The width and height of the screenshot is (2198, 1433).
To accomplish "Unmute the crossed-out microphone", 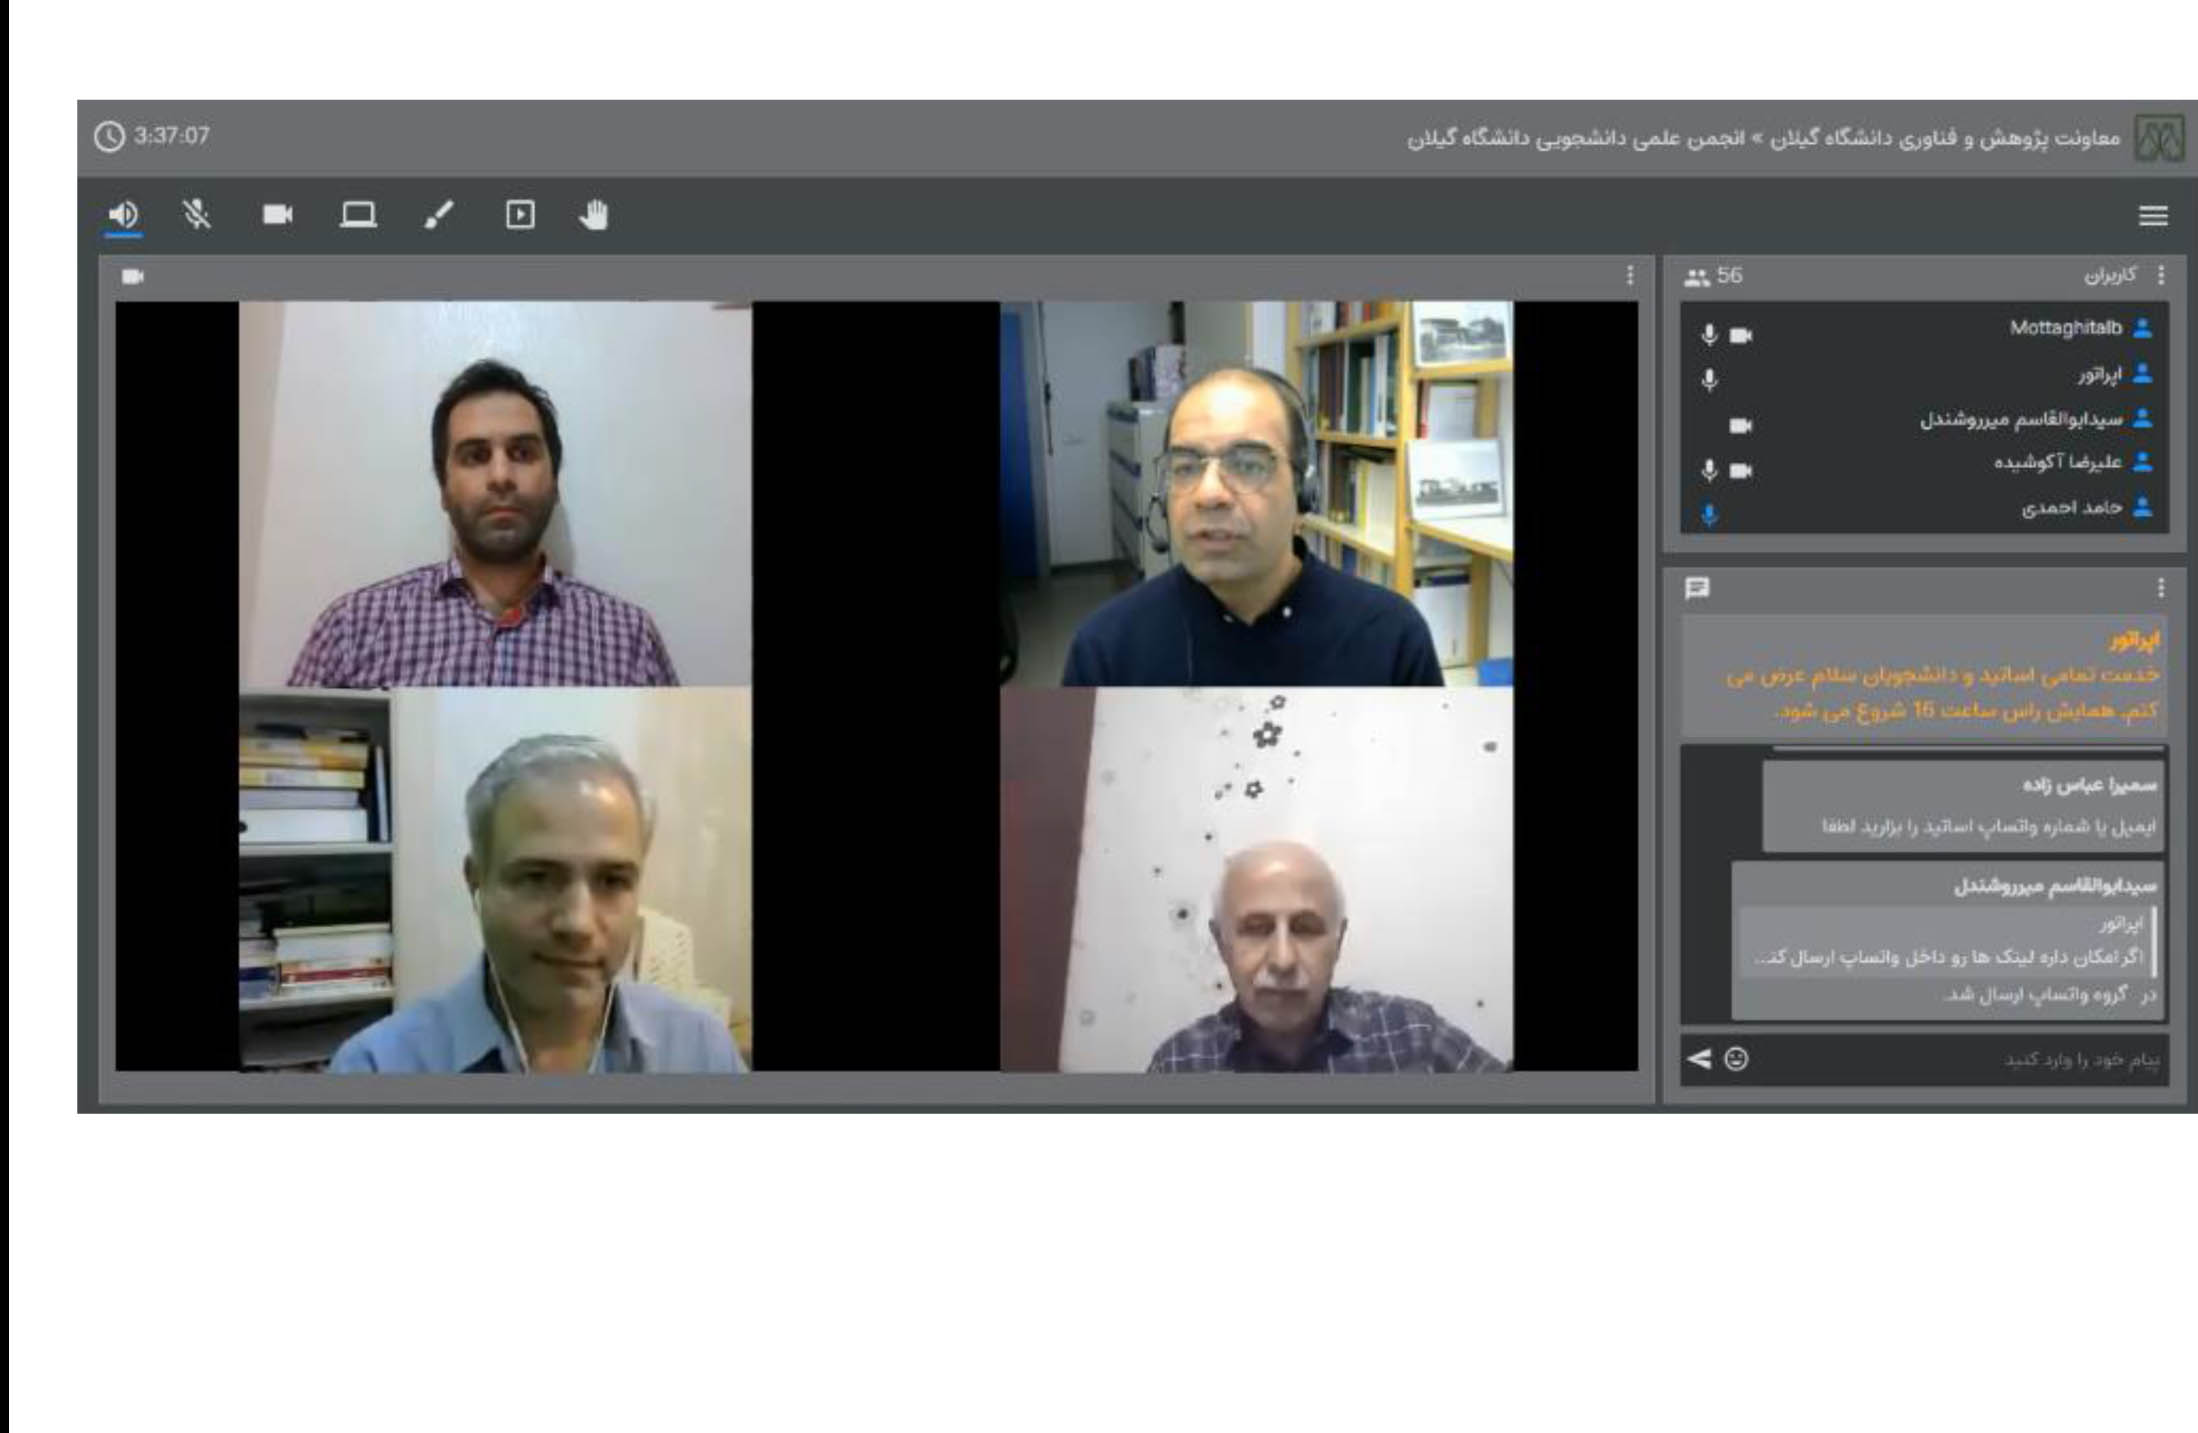I will tap(197, 215).
